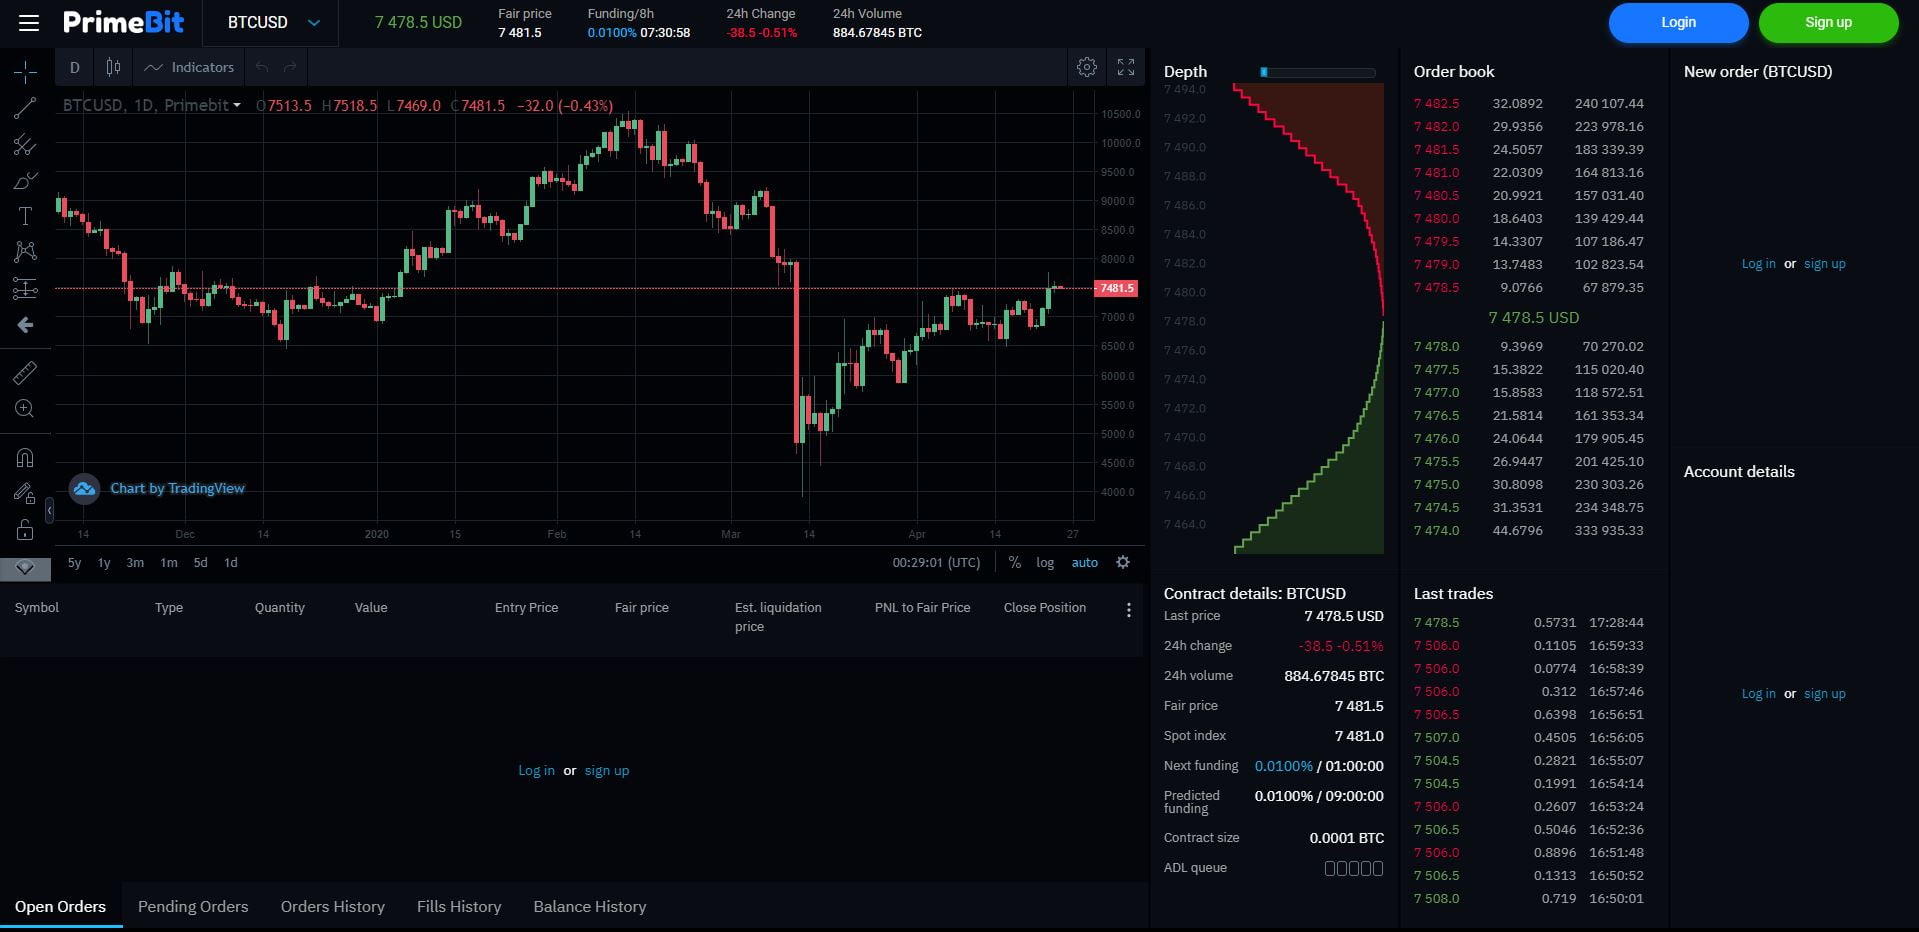Select the text annotation tool
The width and height of the screenshot is (1919, 932).
25,216
